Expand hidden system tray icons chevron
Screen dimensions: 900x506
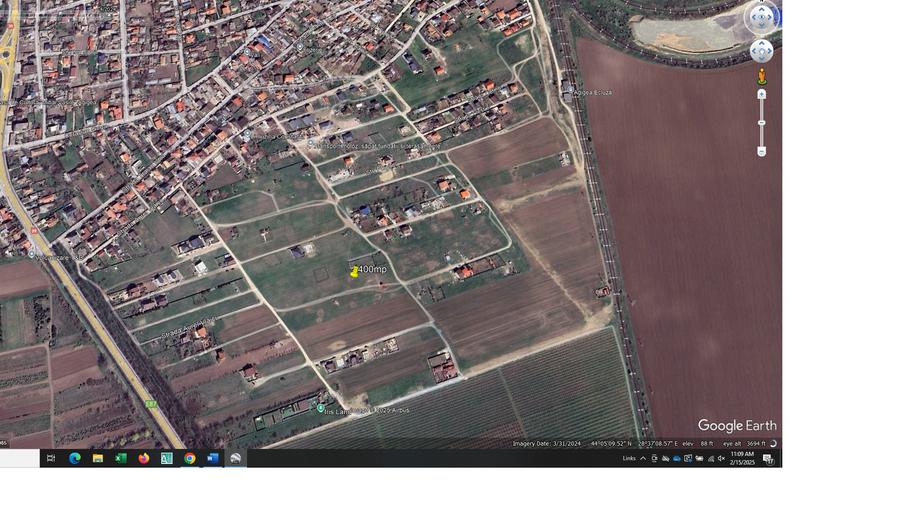643,458
